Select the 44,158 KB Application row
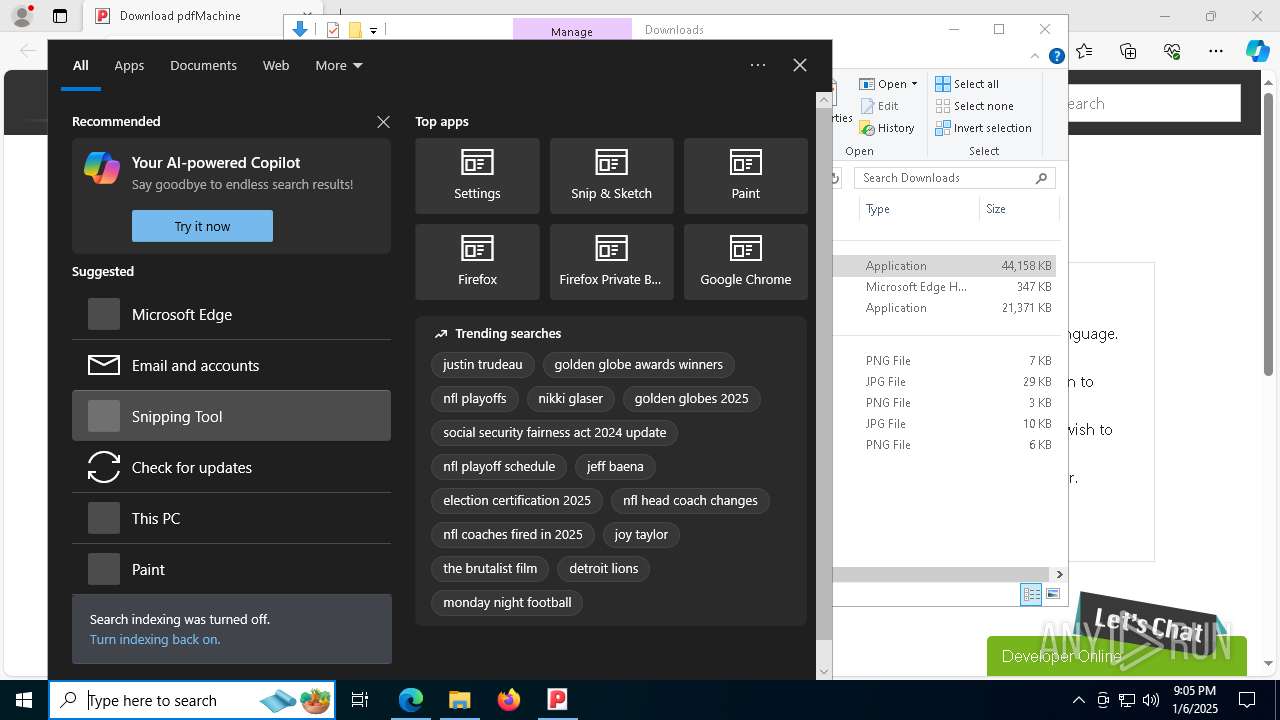Image resolution: width=1280 pixels, height=720 pixels. point(945,266)
